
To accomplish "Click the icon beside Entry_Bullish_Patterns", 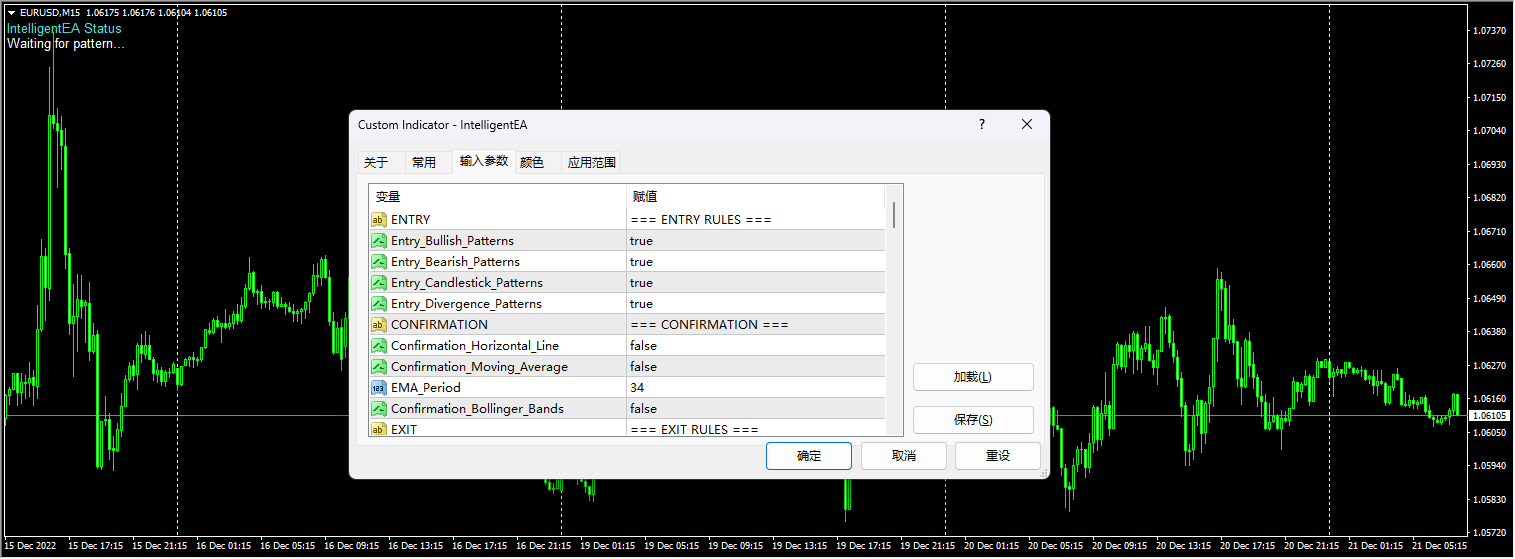I will [x=379, y=241].
